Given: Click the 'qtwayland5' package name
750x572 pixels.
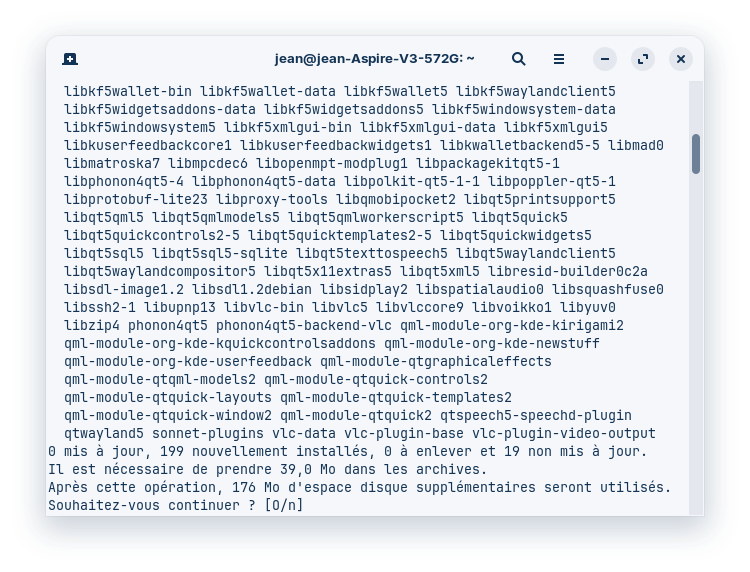Looking at the screenshot, I should [x=104, y=433].
